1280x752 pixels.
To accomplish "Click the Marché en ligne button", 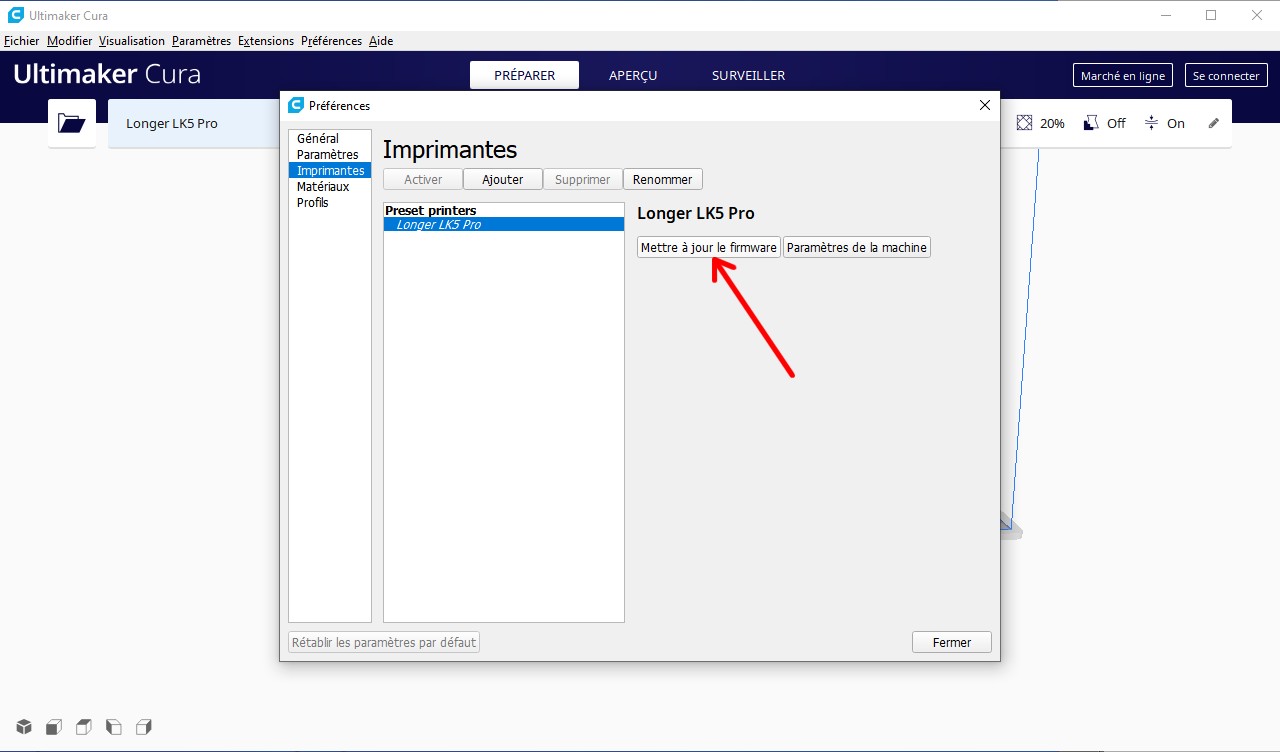I will pyautogui.click(x=1123, y=76).
